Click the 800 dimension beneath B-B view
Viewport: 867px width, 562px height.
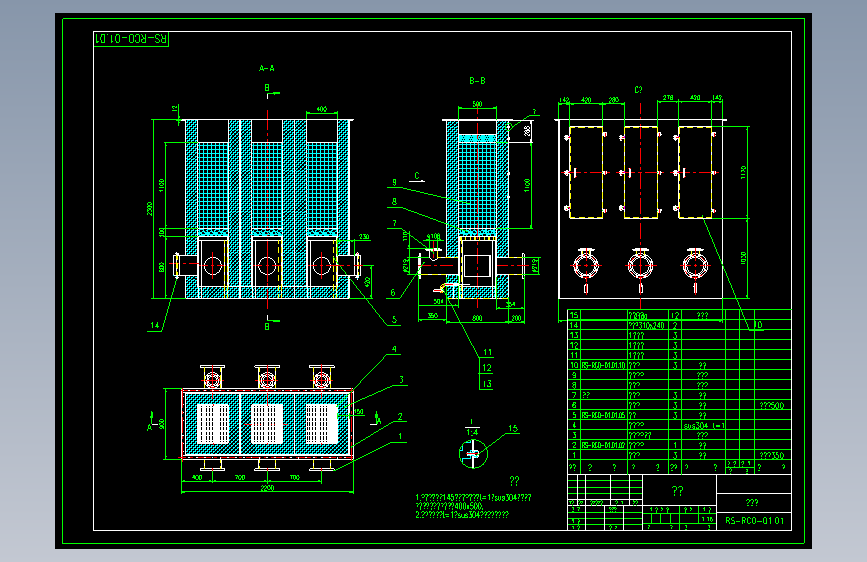[477, 318]
